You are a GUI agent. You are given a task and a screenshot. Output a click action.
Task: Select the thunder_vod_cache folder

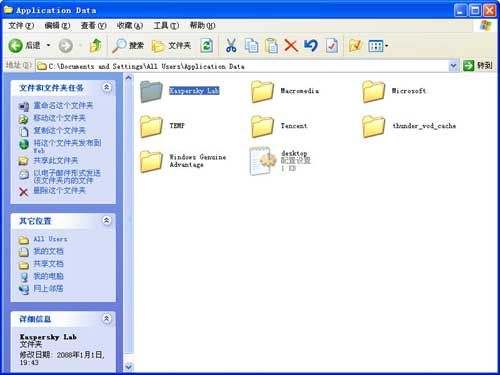[x=409, y=126]
